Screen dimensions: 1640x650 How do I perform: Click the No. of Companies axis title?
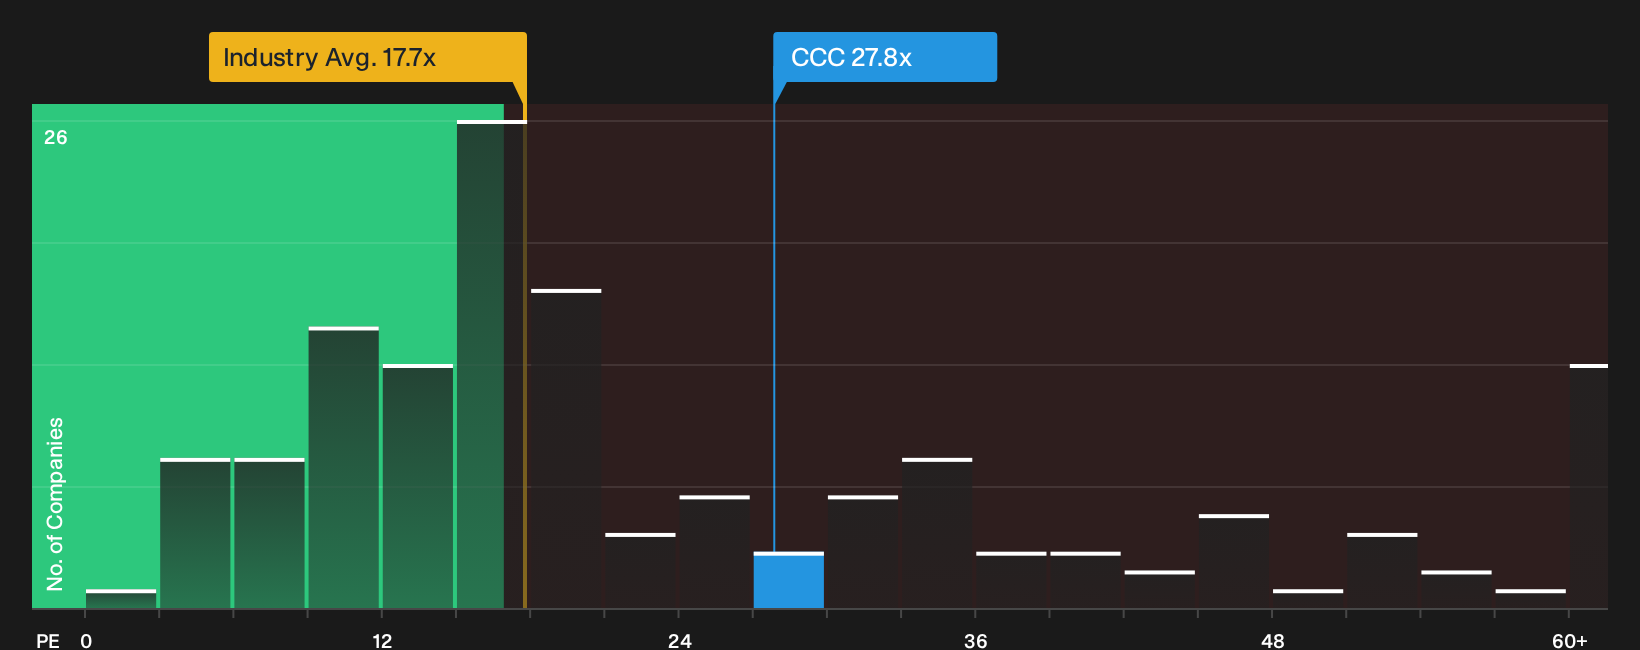(55, 503)
